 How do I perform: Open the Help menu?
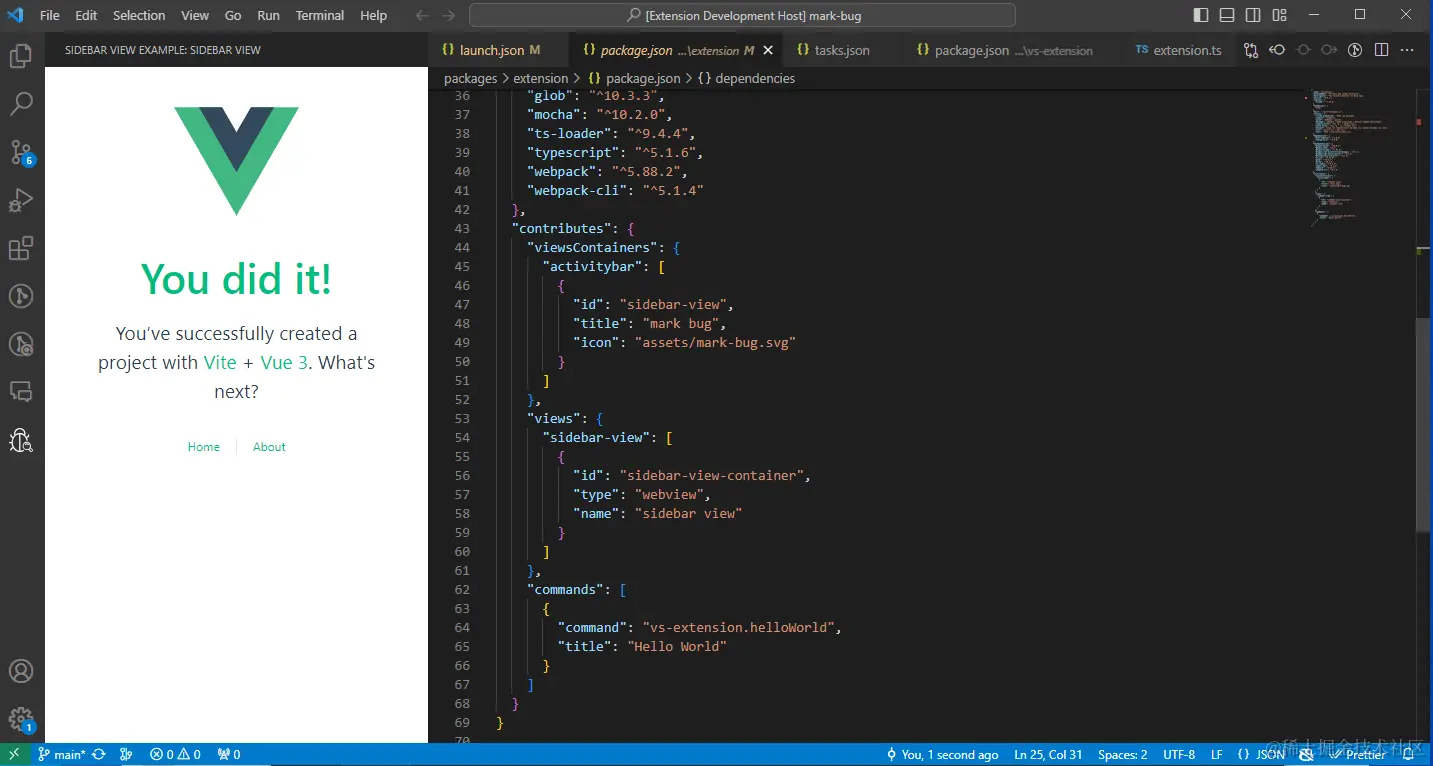(373, 16)
